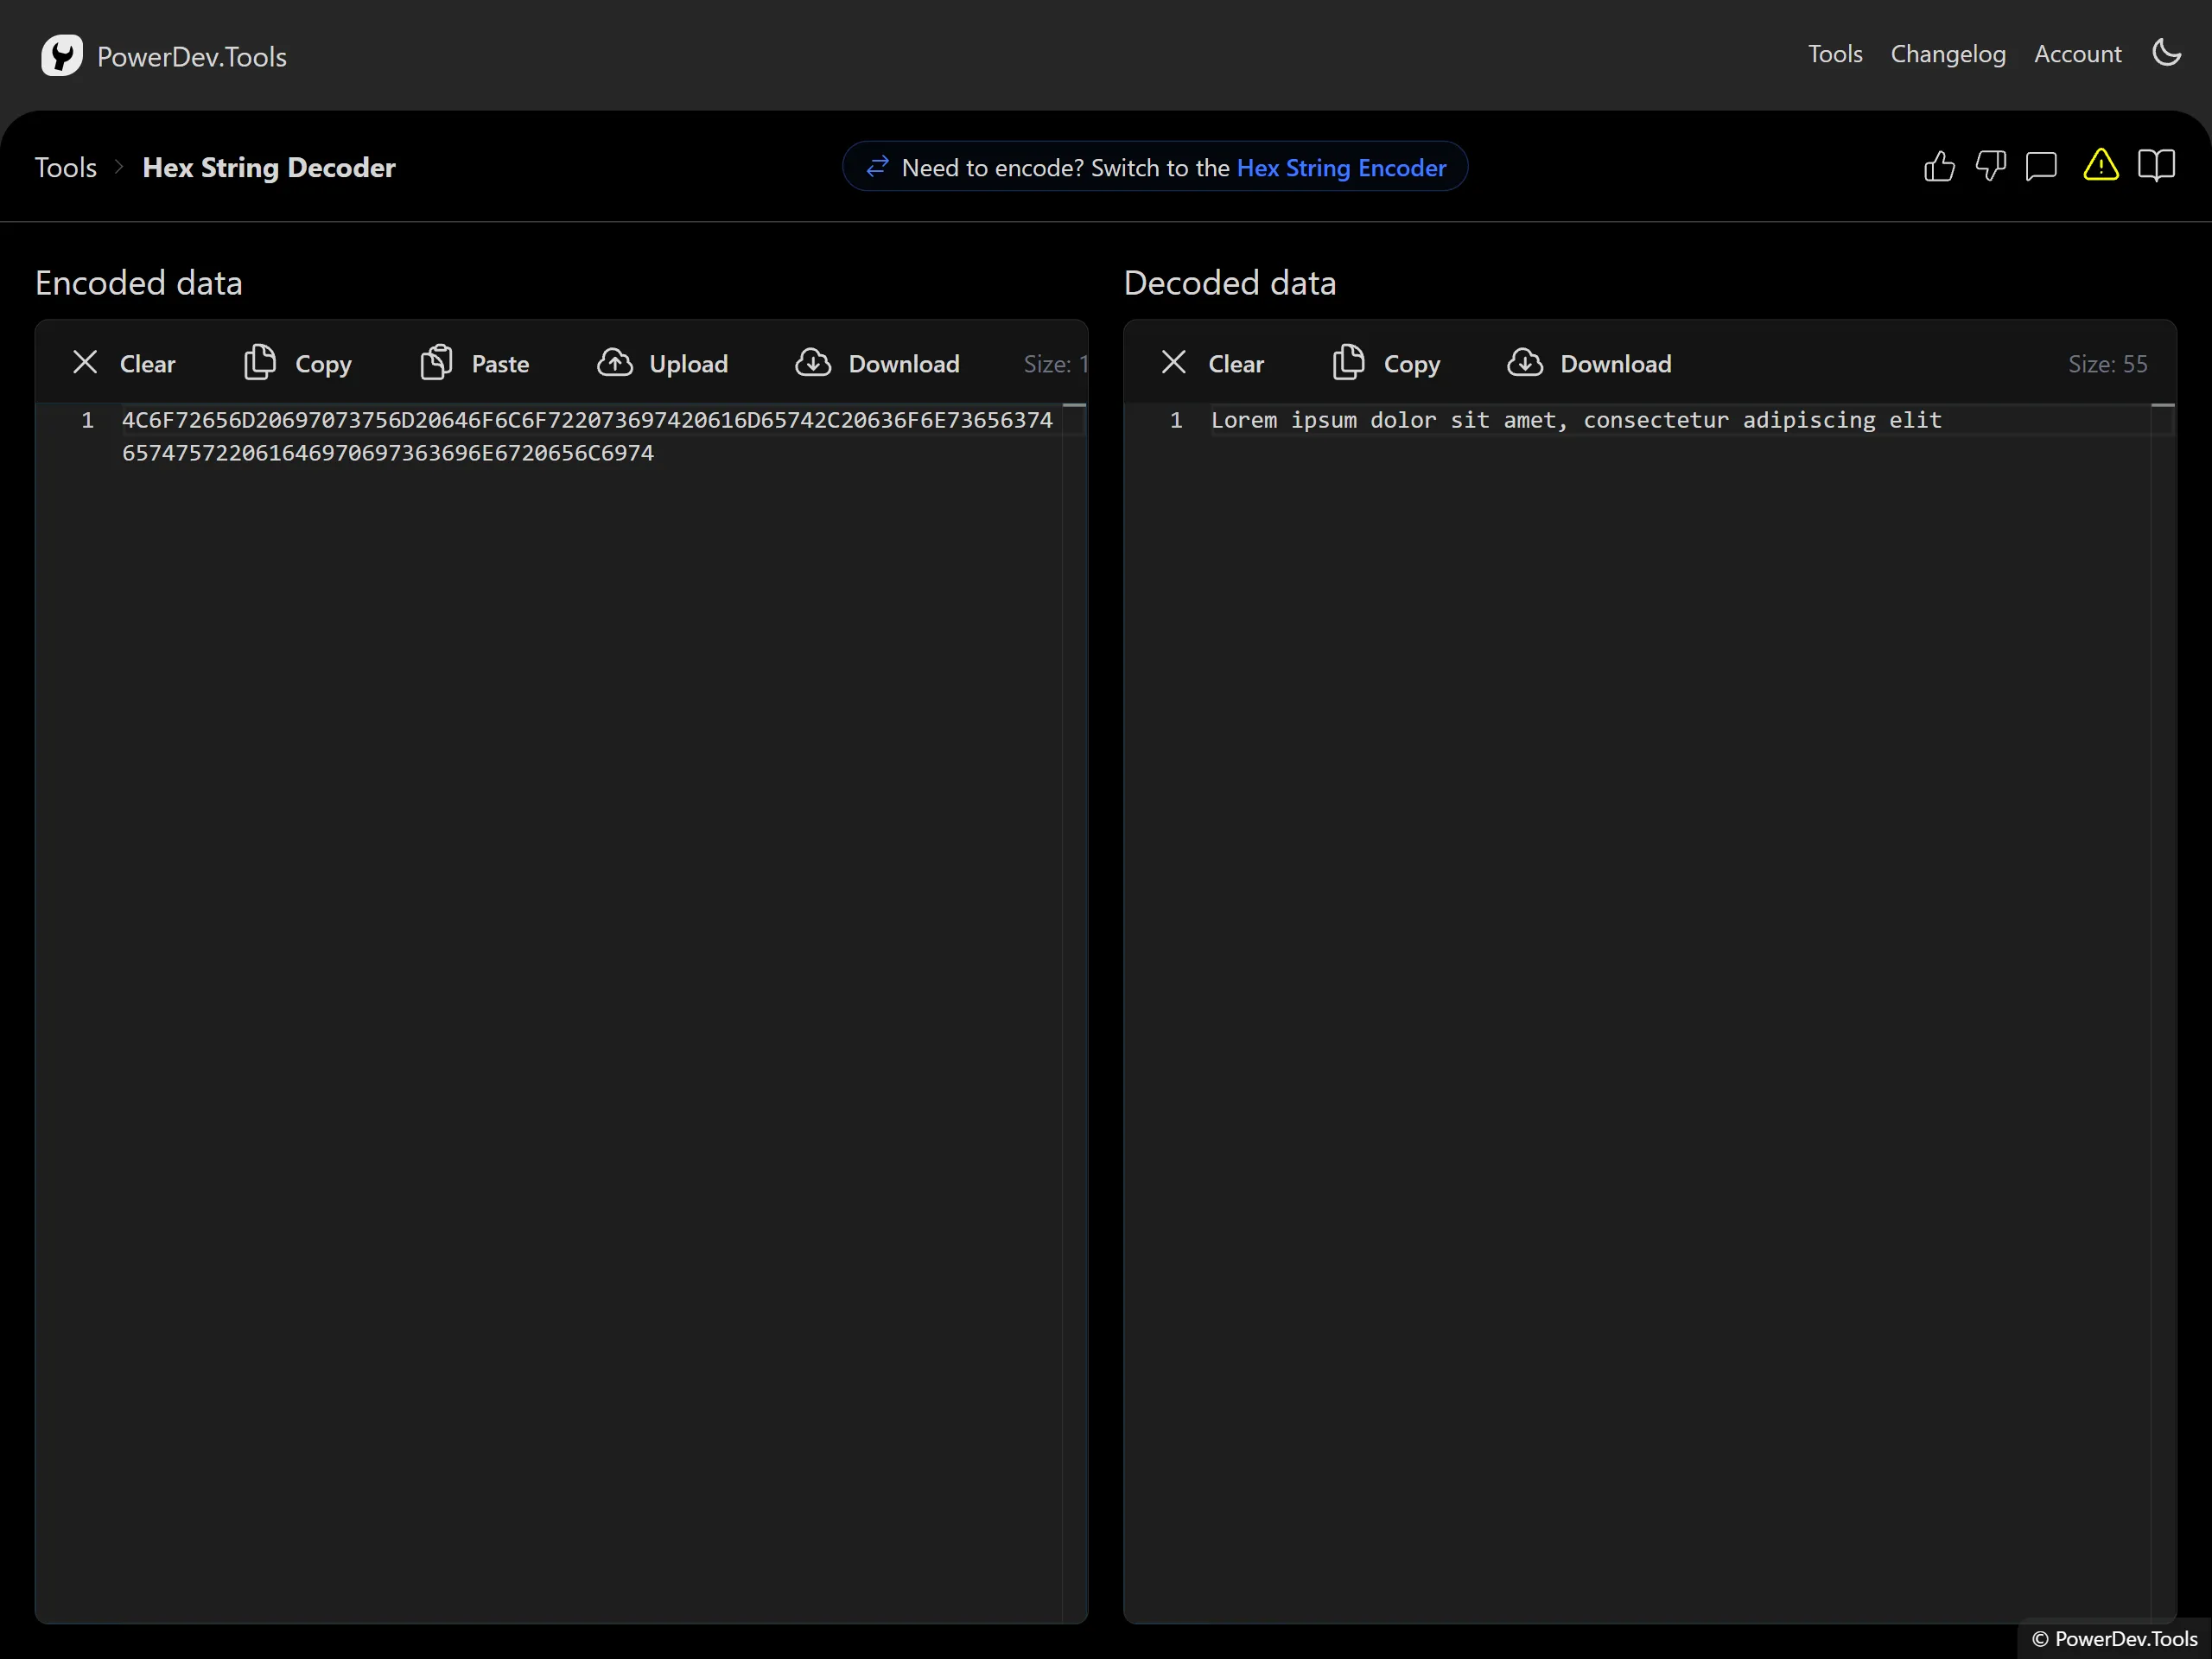Open the Account menu item

coord(2078,54)
